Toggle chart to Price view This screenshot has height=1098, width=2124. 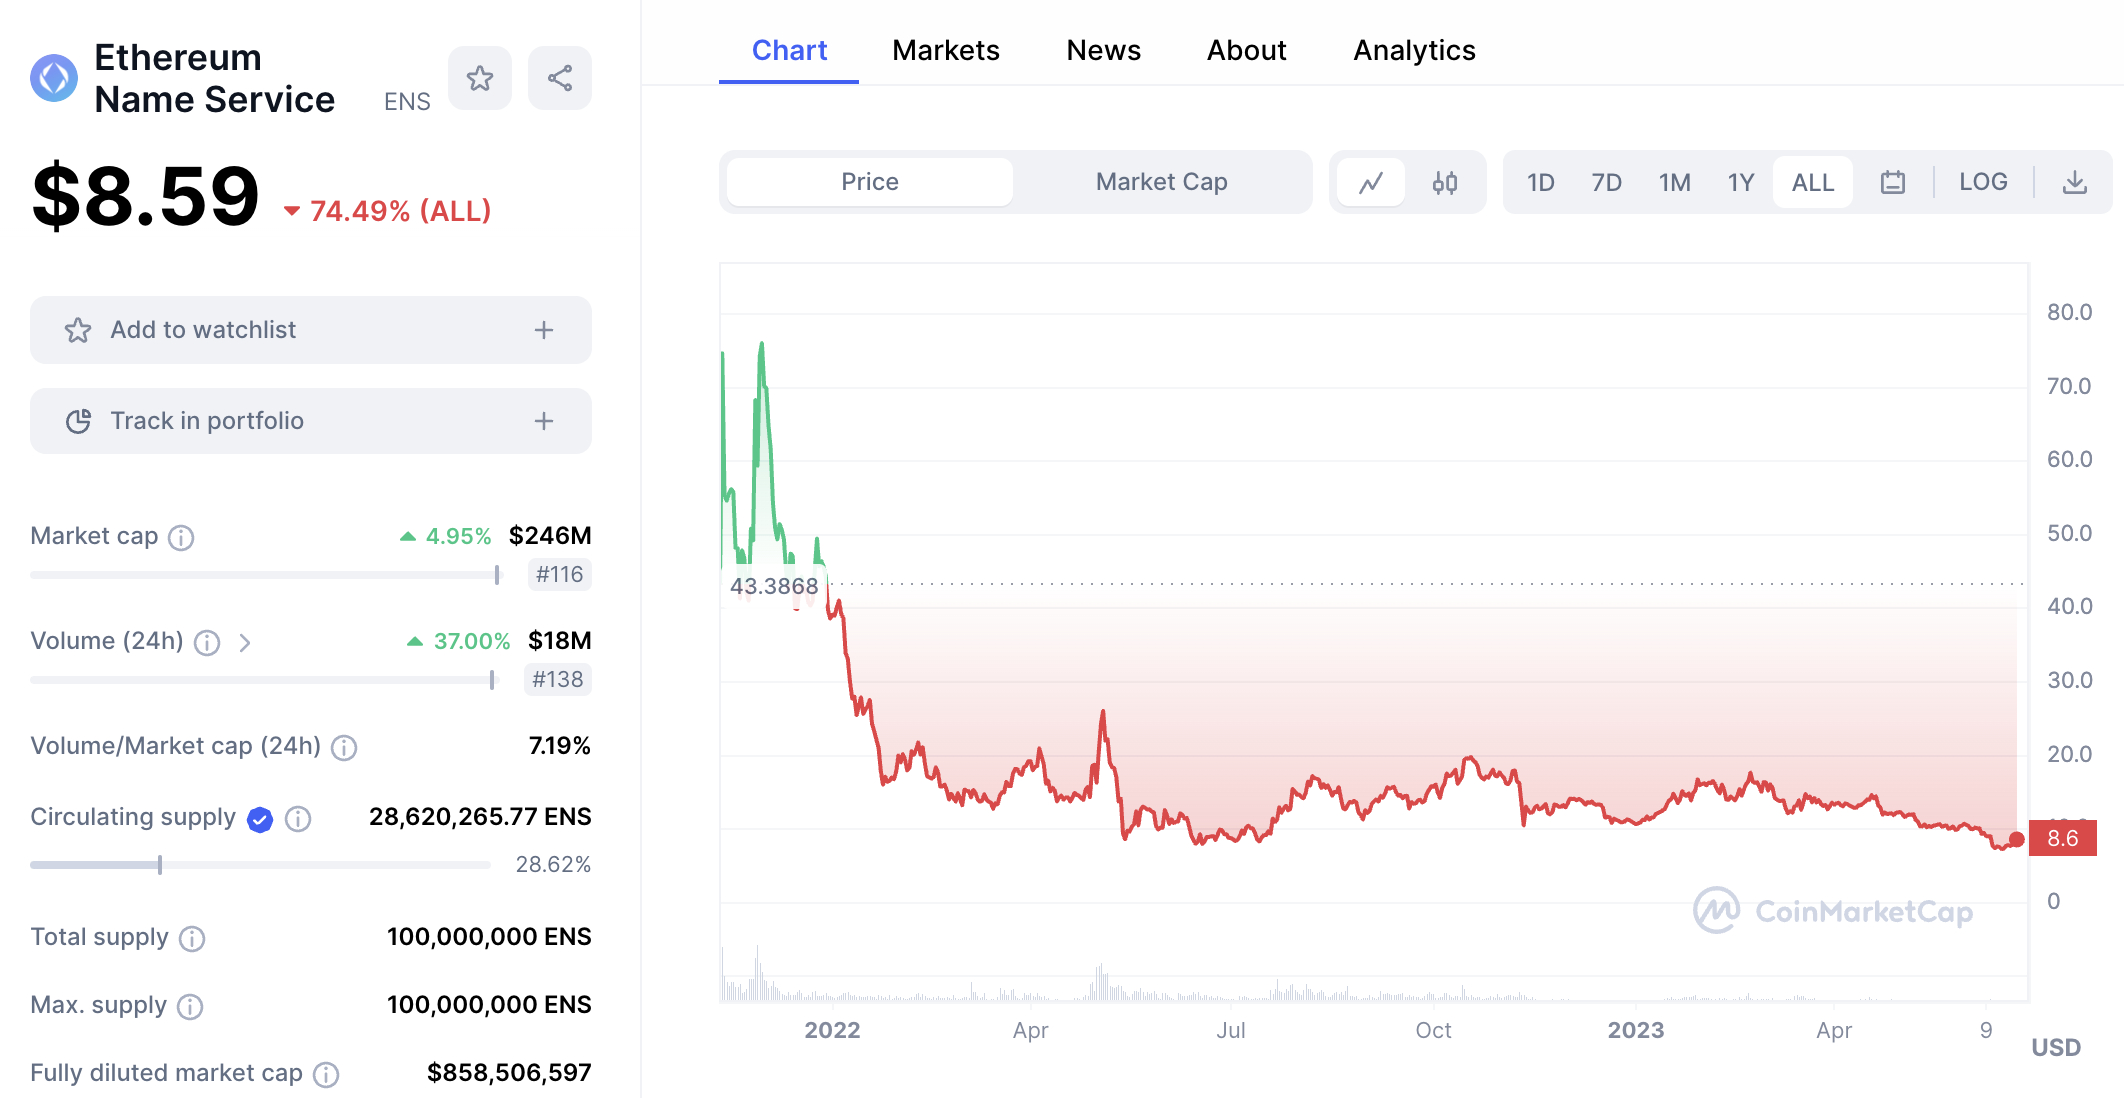pos(870,182)
